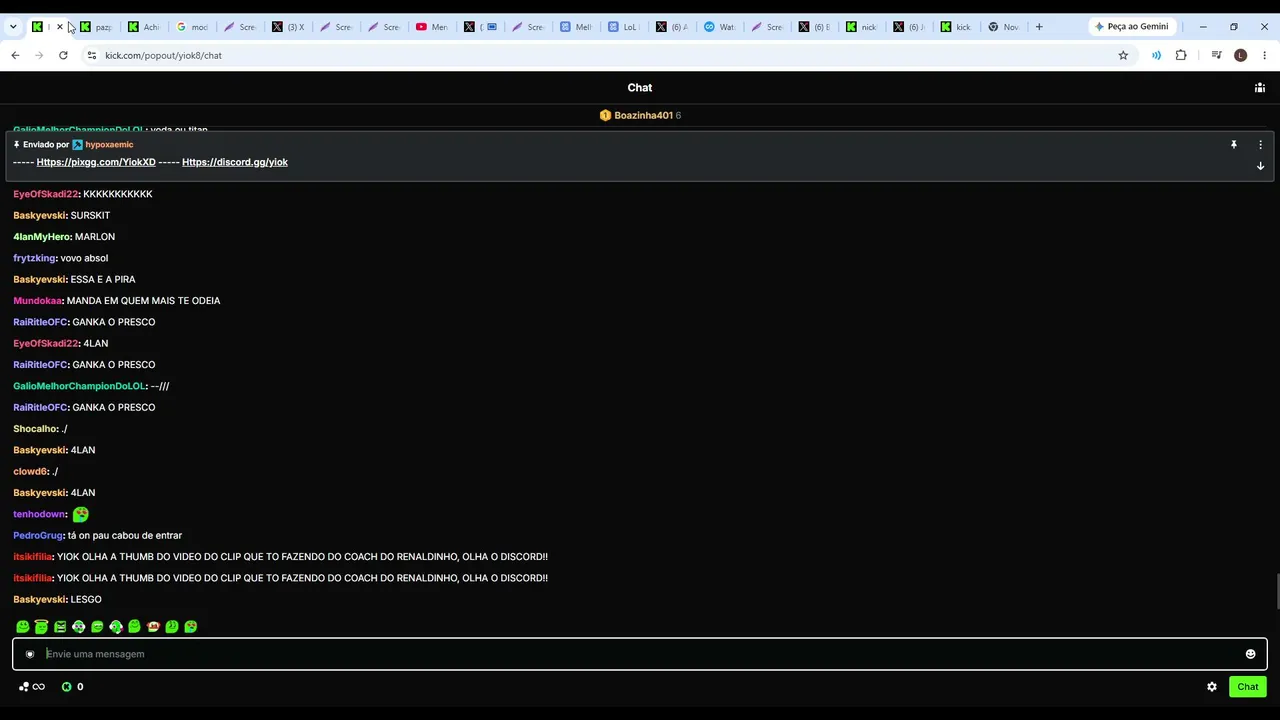
Task: Open user tenhodown's profile
Action: click(39, 514)
